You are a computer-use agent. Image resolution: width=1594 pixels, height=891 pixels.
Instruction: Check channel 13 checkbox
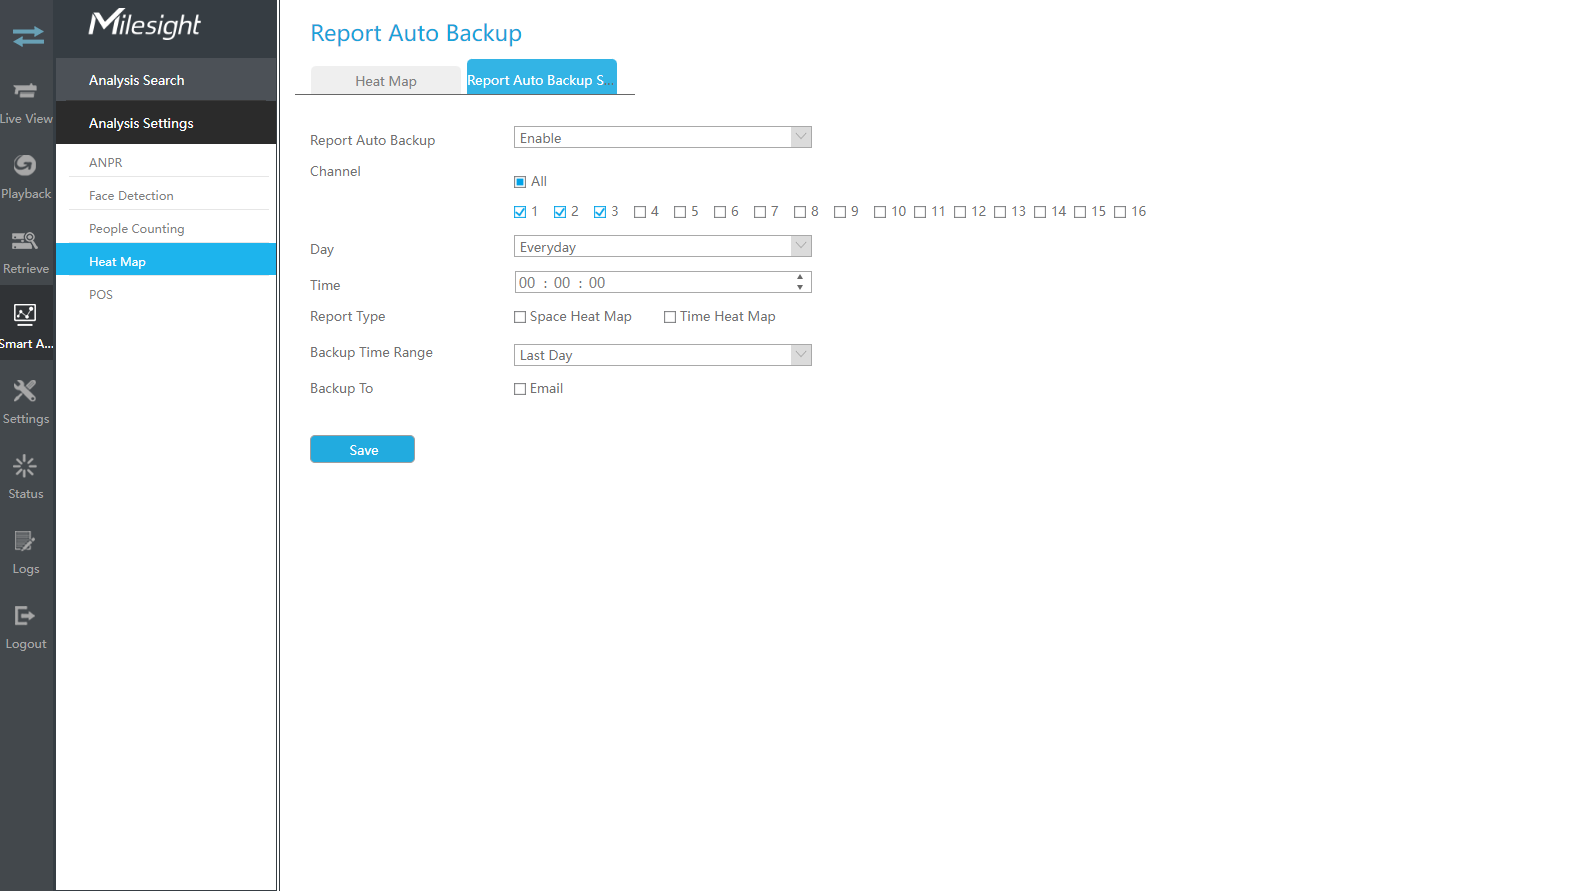click(x=1000, y=212)
